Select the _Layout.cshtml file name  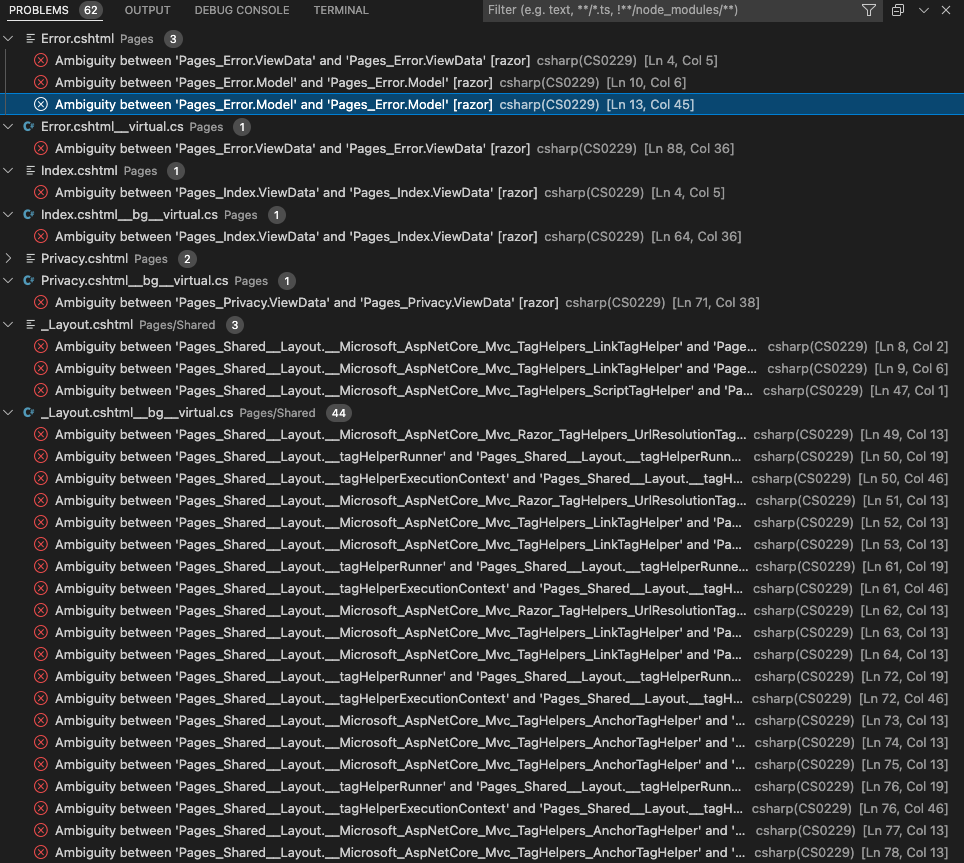tap(87, 325)
